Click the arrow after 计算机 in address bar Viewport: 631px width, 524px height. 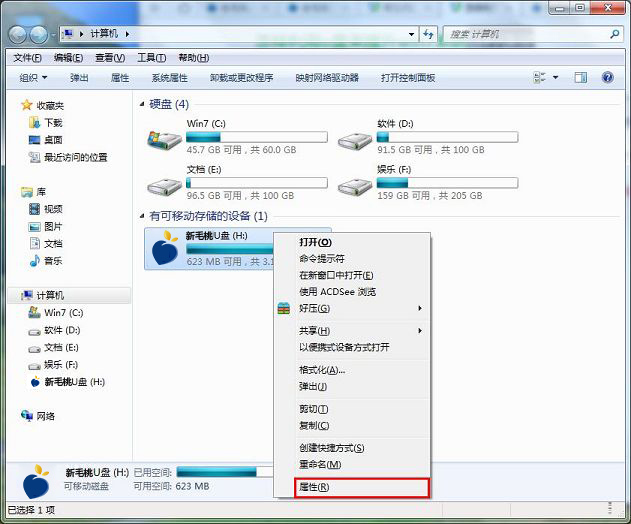tap(127, 34)
